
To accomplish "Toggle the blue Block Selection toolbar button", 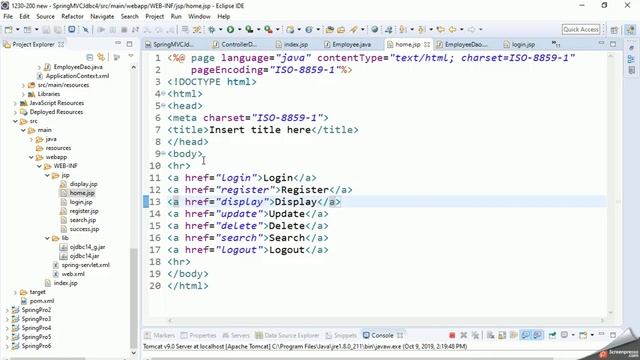I will [71, 29].
